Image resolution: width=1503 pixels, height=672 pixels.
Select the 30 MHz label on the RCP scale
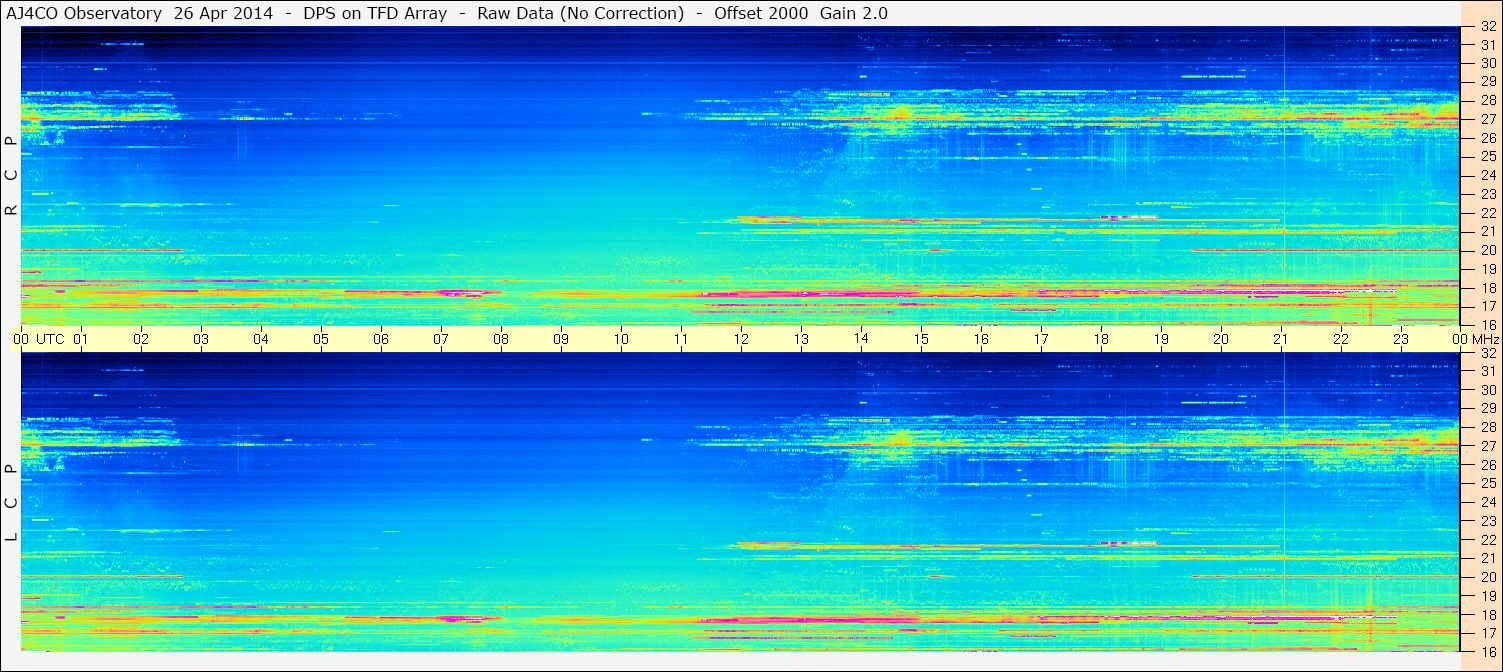(x=1488, y=63)
